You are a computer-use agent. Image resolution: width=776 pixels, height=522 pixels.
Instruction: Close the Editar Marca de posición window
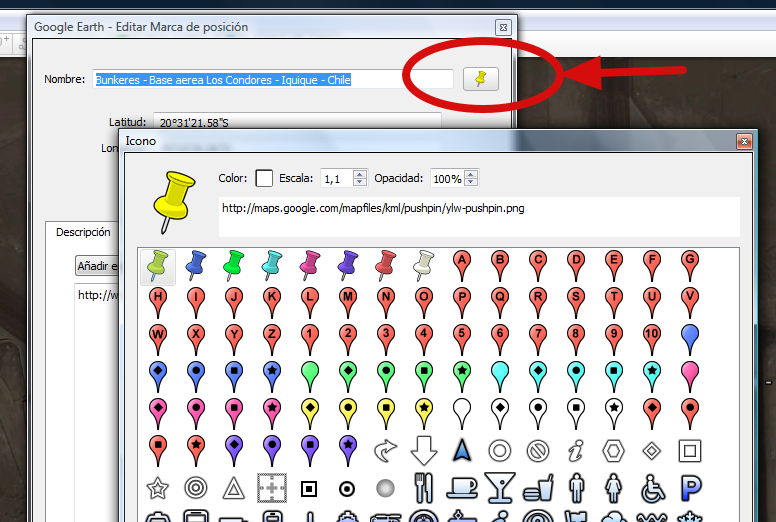click(503, 27)
